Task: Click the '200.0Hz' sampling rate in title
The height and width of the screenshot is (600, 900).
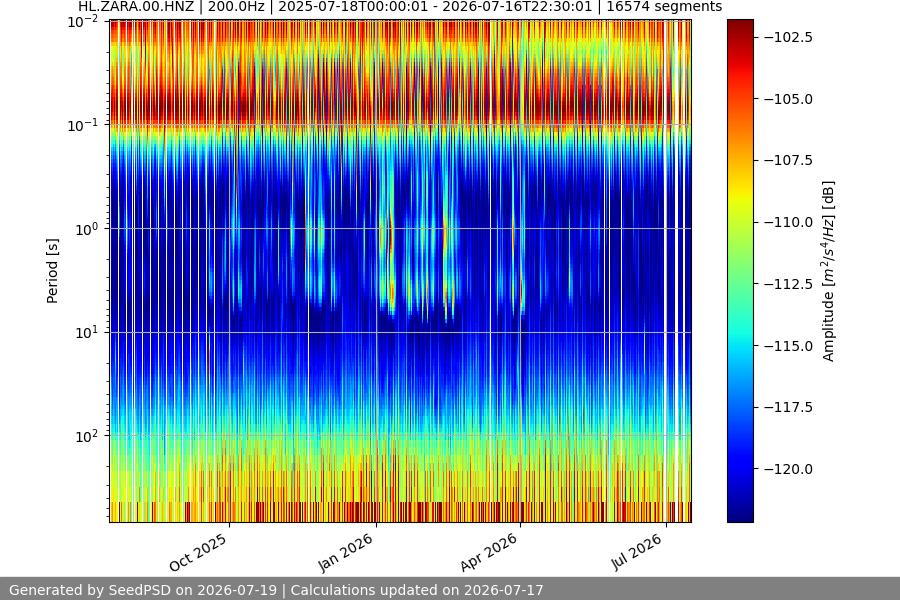Action: 236,7
